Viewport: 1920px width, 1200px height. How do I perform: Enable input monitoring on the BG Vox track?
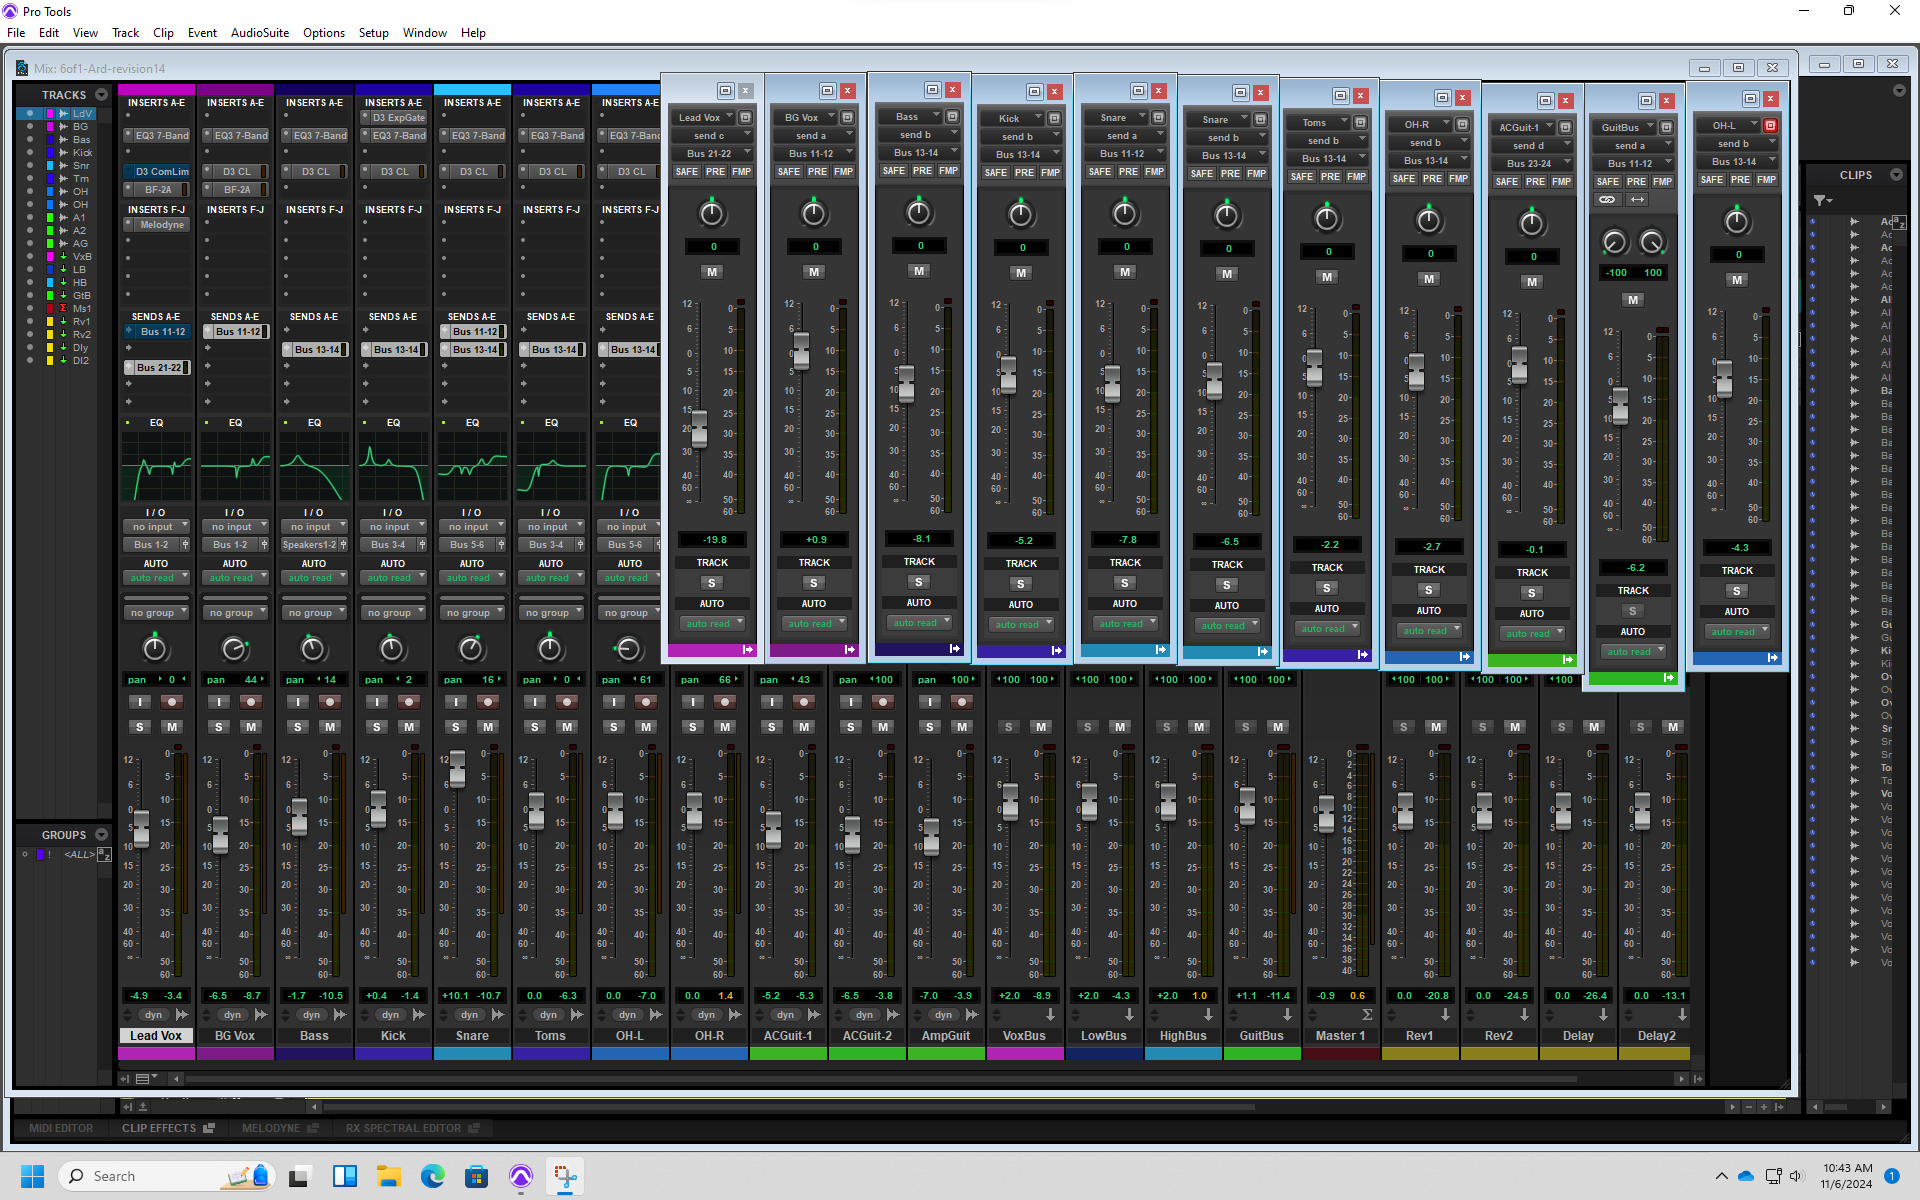coord(218,702)
